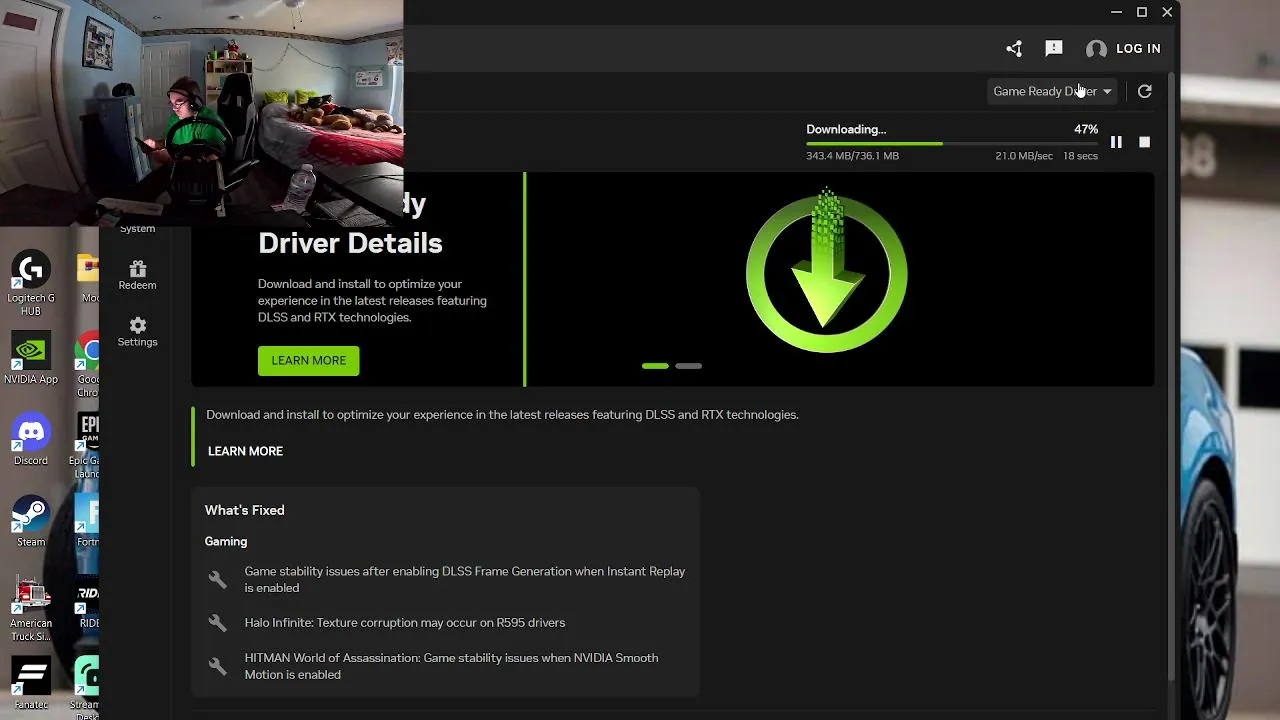This screenshot has height=720, width=1280.
Task: Click wrench icon beside DLSS Frame Generation entry
Action: click(217, 580)
